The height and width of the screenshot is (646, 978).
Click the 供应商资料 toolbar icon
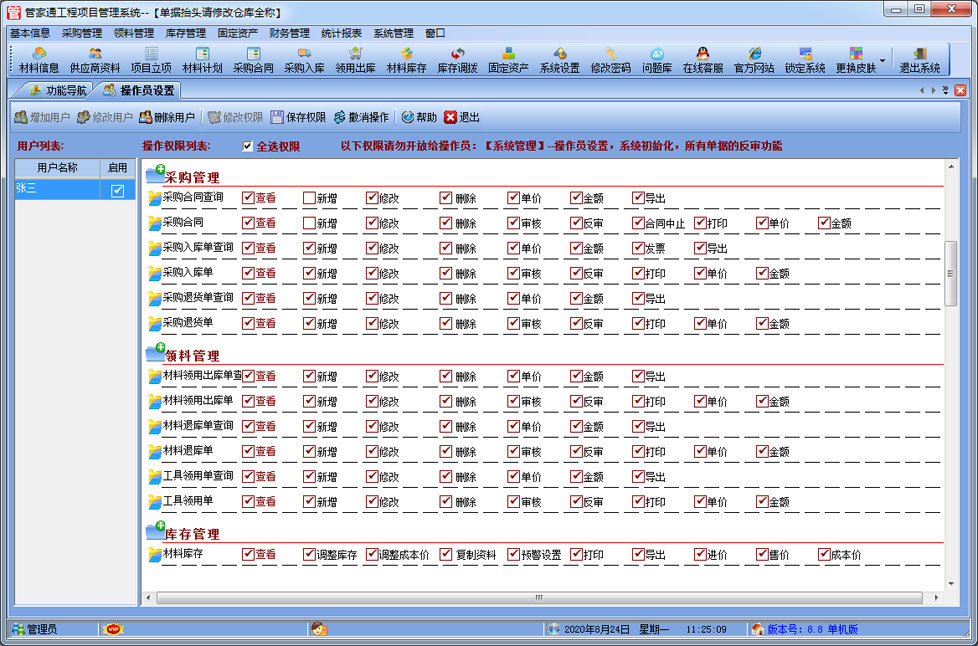click(x=95, y=60)
